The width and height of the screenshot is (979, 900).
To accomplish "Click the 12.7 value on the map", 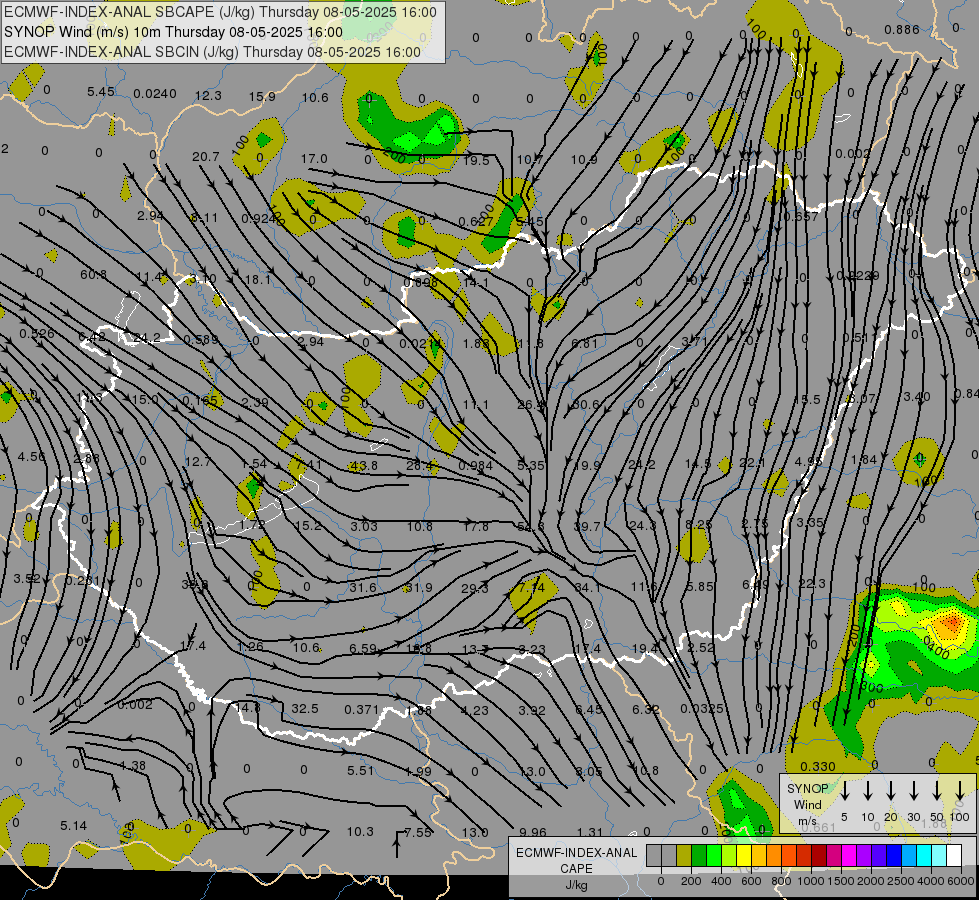I will 198,462.
